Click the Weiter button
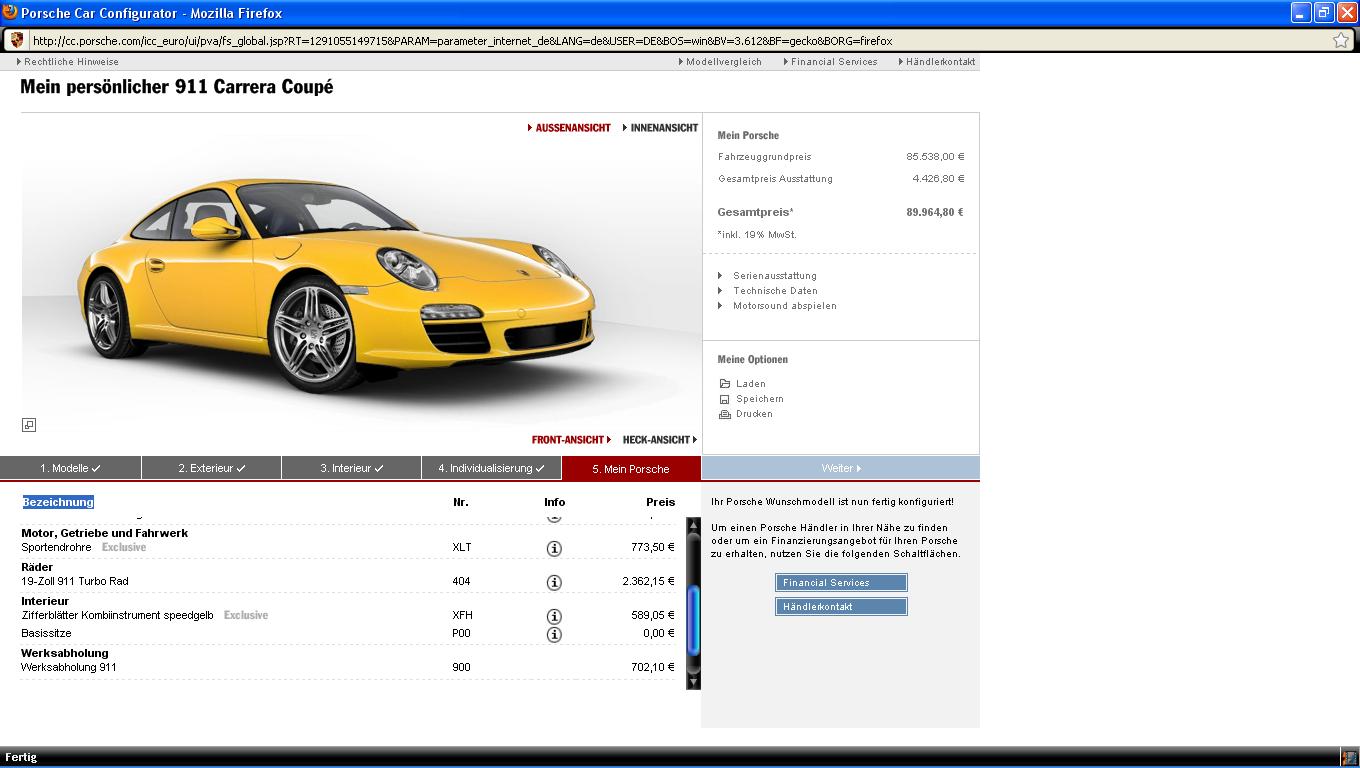Viewport: 1360px width, 768px height. [x=841, y=468]
